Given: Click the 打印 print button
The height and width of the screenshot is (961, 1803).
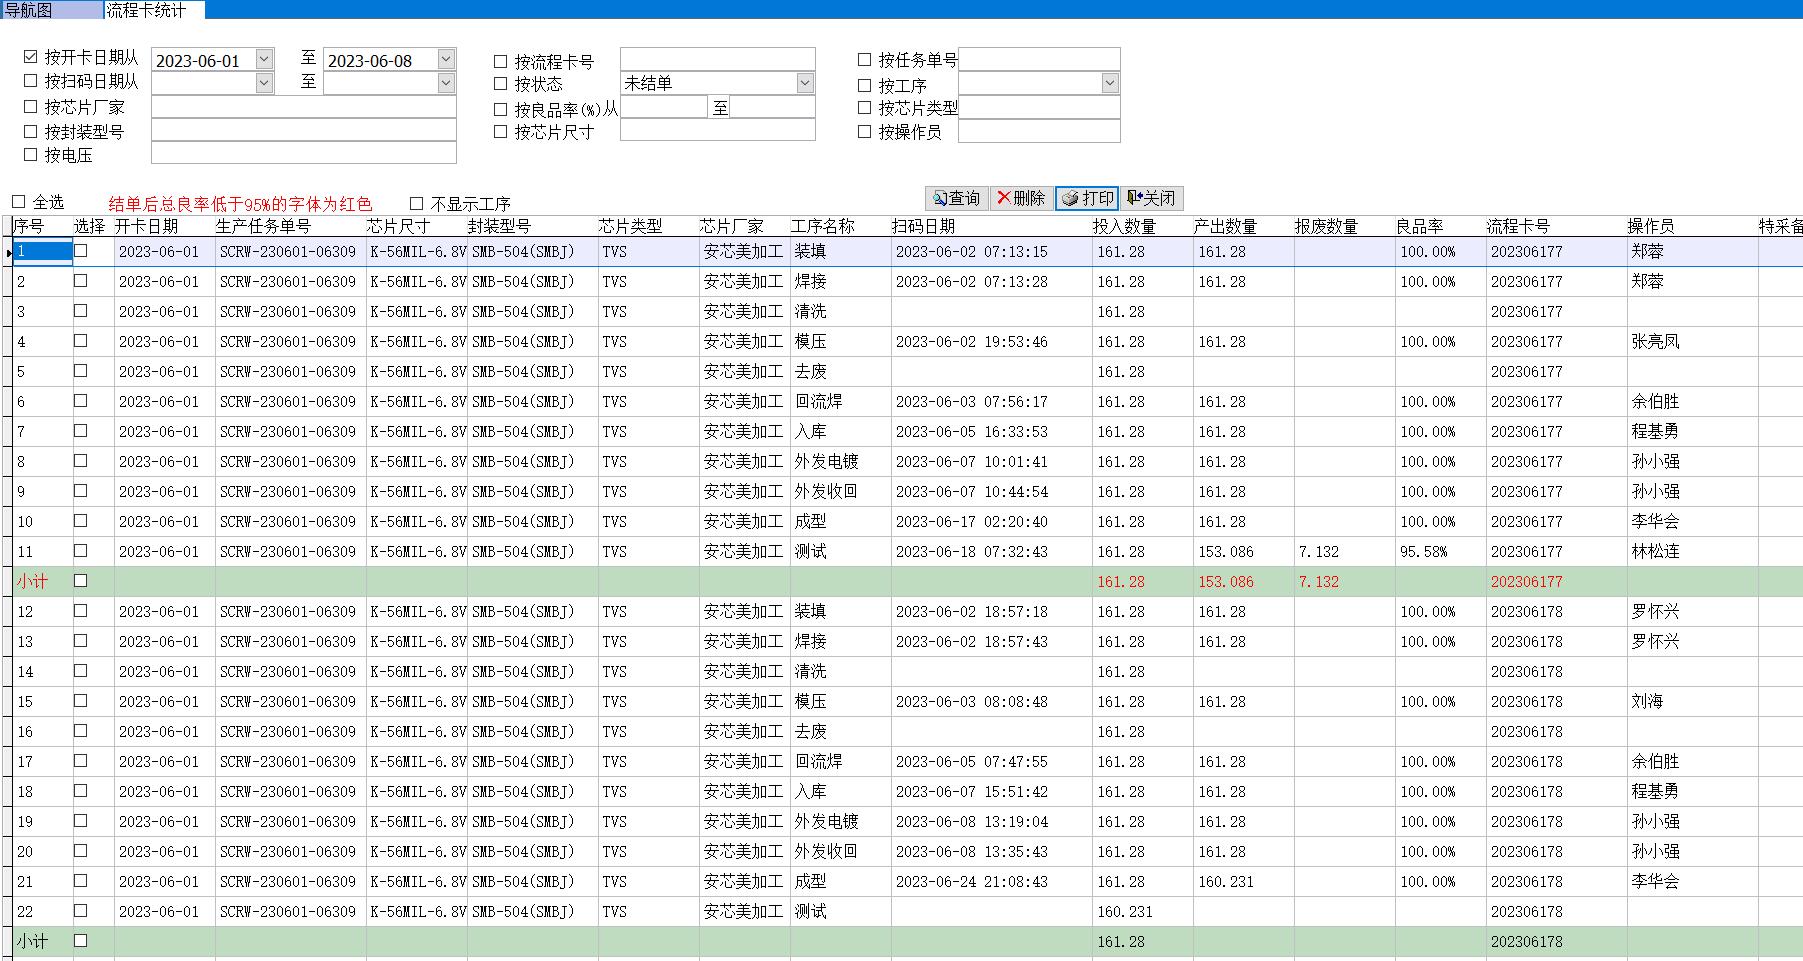Looking at the screenshot, I should [x=1087, y=198].
